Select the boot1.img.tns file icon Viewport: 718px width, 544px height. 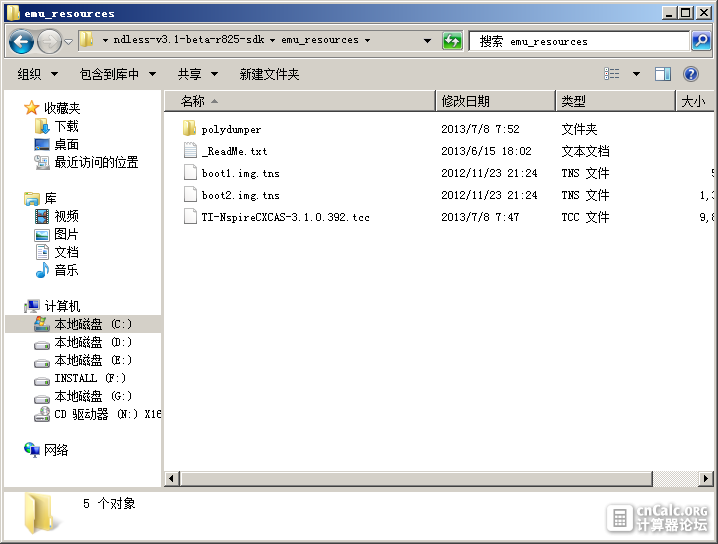[190, 172]
